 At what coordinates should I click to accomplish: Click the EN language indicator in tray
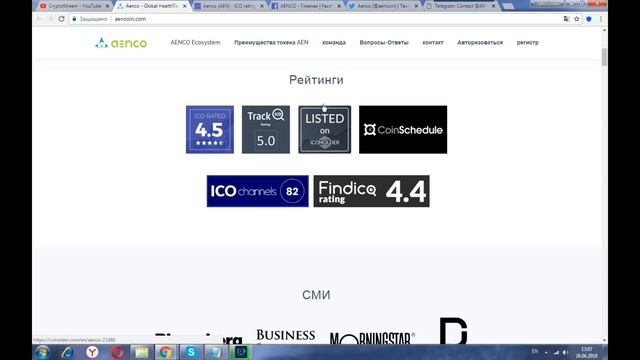pyautogui.click(x=535, y=351)
